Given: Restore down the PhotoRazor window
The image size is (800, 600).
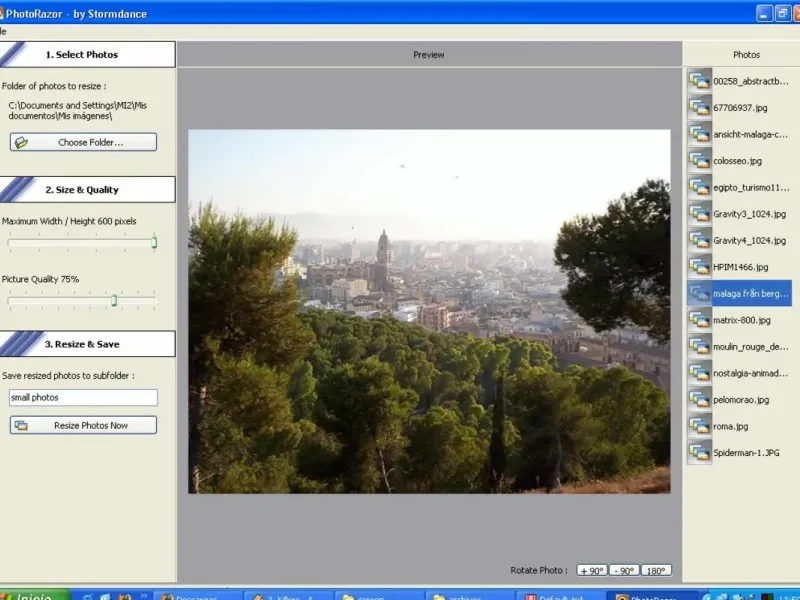Looking at the screenshot, I should click(783, 14).
